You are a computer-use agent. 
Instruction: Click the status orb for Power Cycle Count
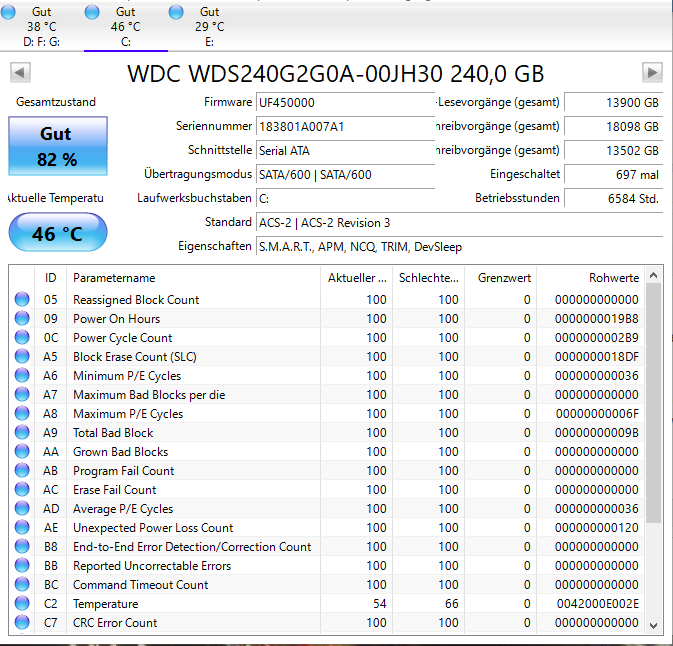[22, 337]
